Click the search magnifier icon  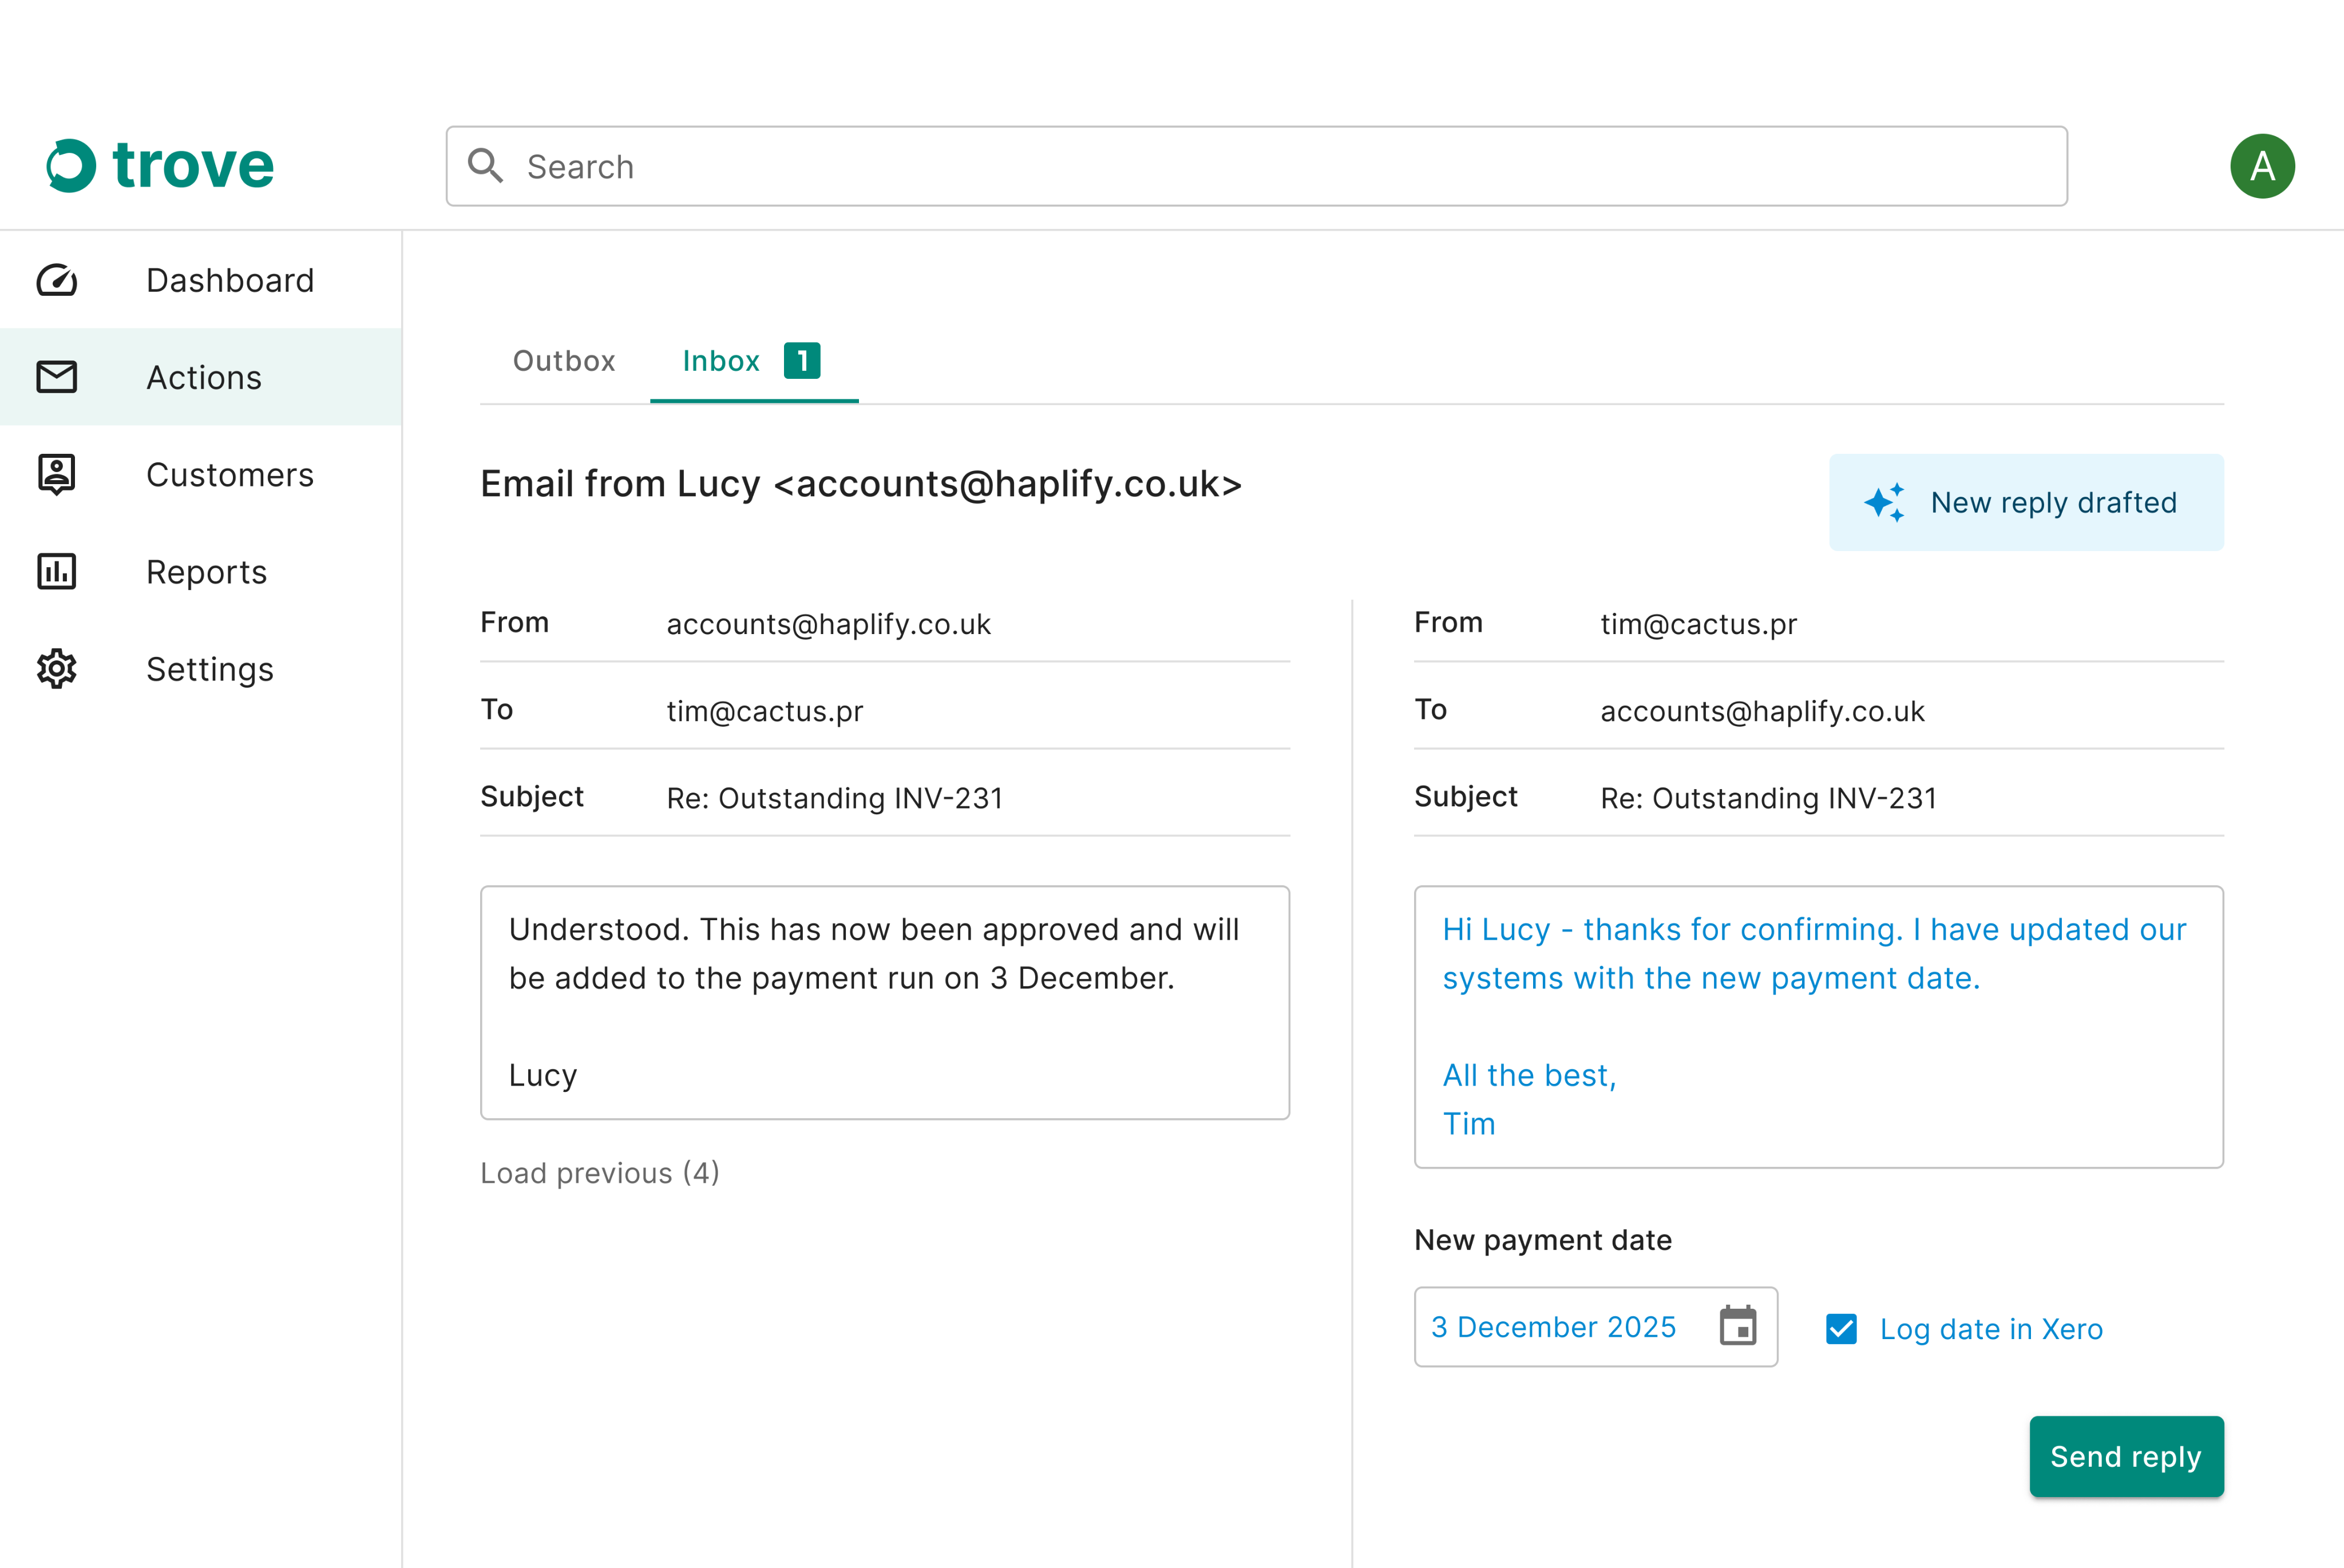(486, 166)
